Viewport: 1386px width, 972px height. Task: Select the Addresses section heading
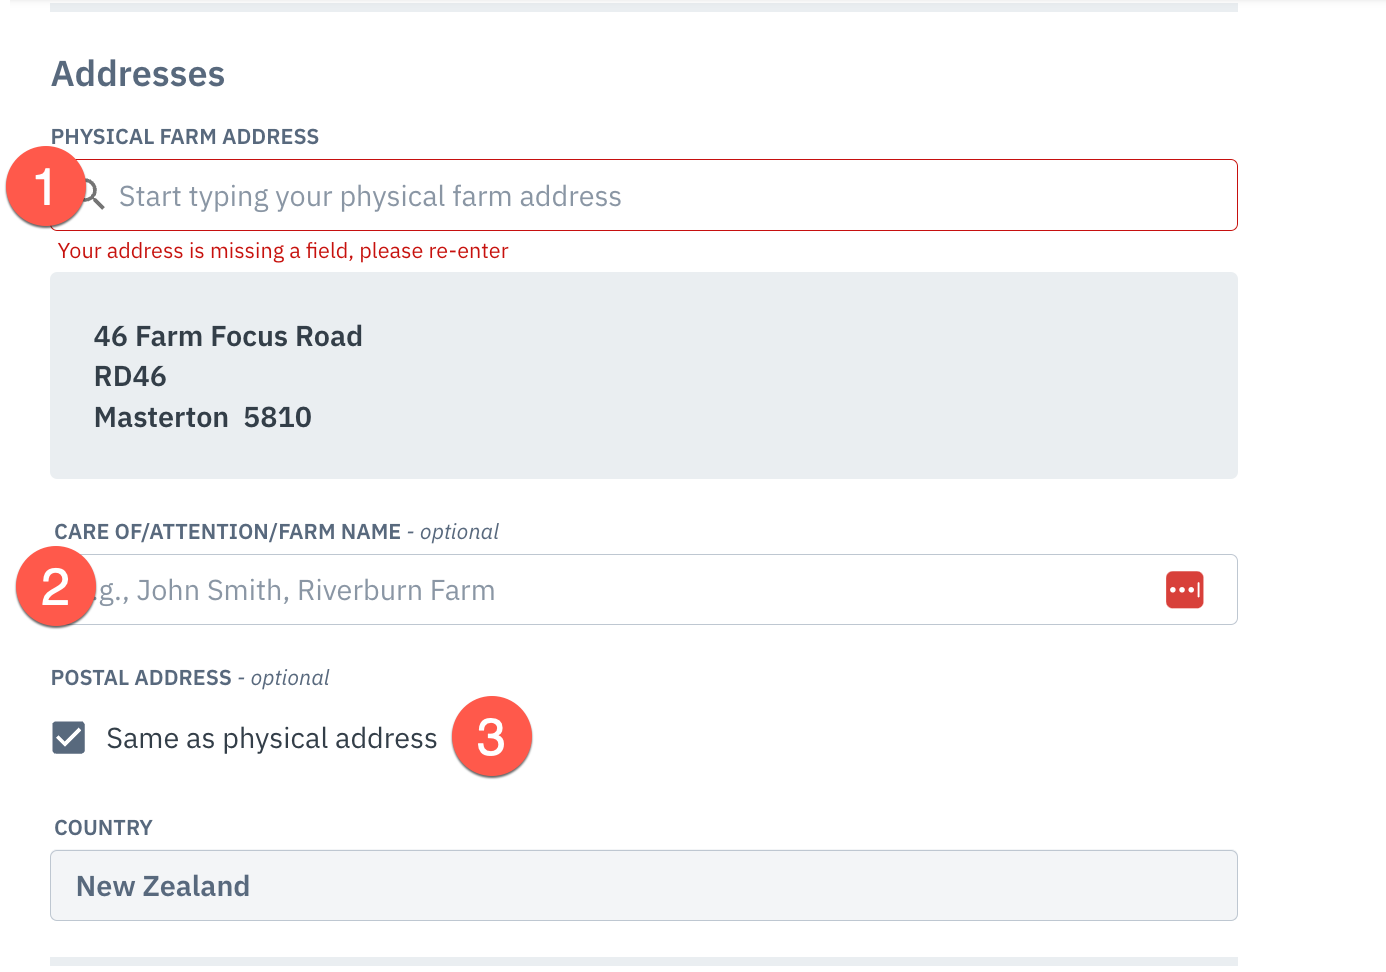[138, 73]
